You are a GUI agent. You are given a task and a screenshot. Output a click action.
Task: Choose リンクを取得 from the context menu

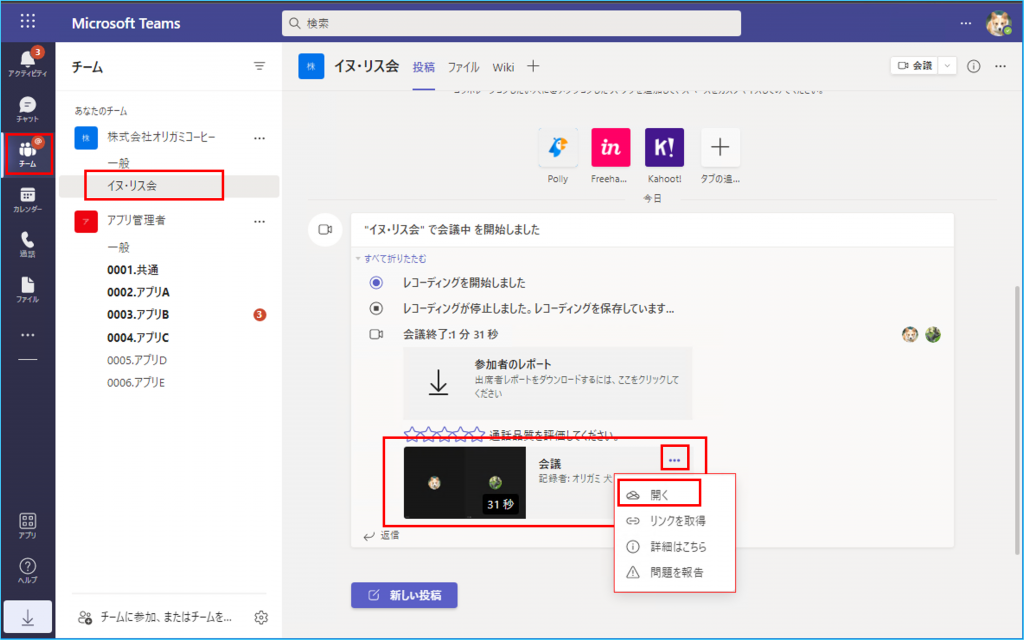[x=678, y=521]
